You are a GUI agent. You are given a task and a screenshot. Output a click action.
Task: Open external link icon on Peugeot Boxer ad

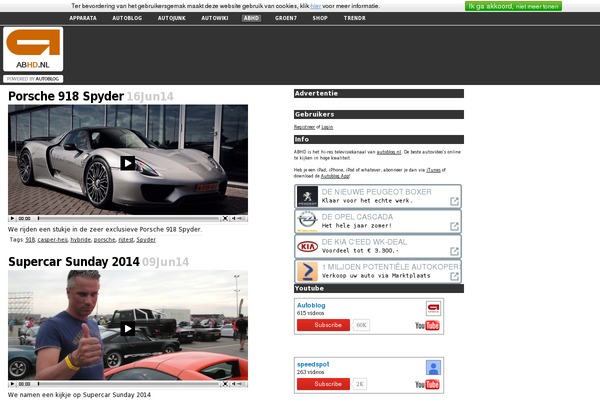coord(454,201)
